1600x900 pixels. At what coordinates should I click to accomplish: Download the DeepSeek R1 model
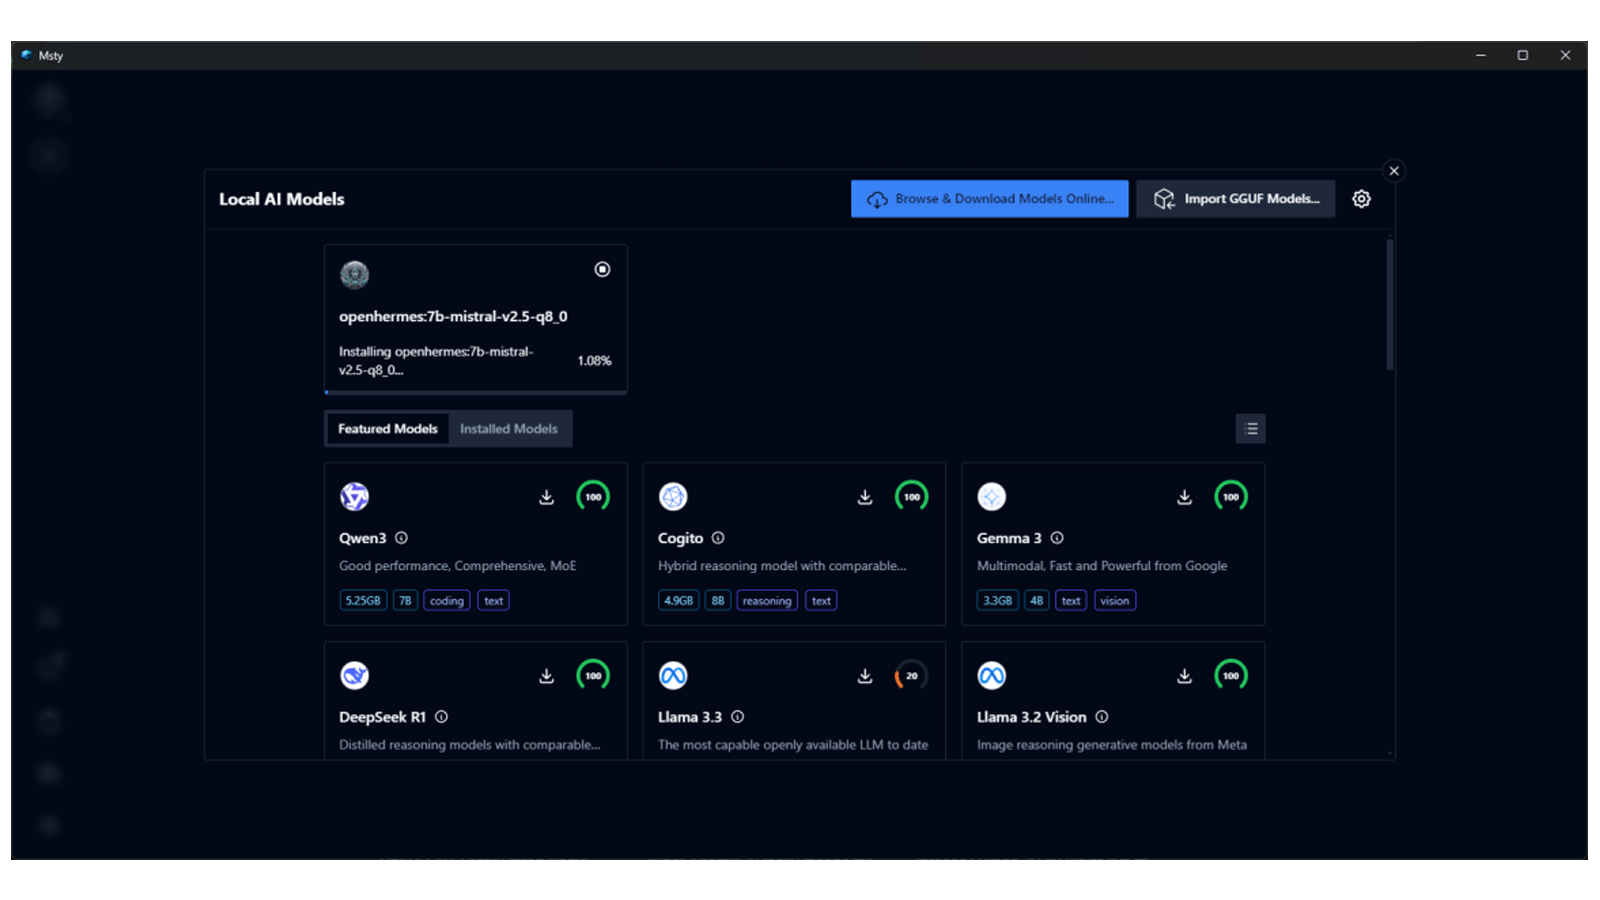point(547,676)
